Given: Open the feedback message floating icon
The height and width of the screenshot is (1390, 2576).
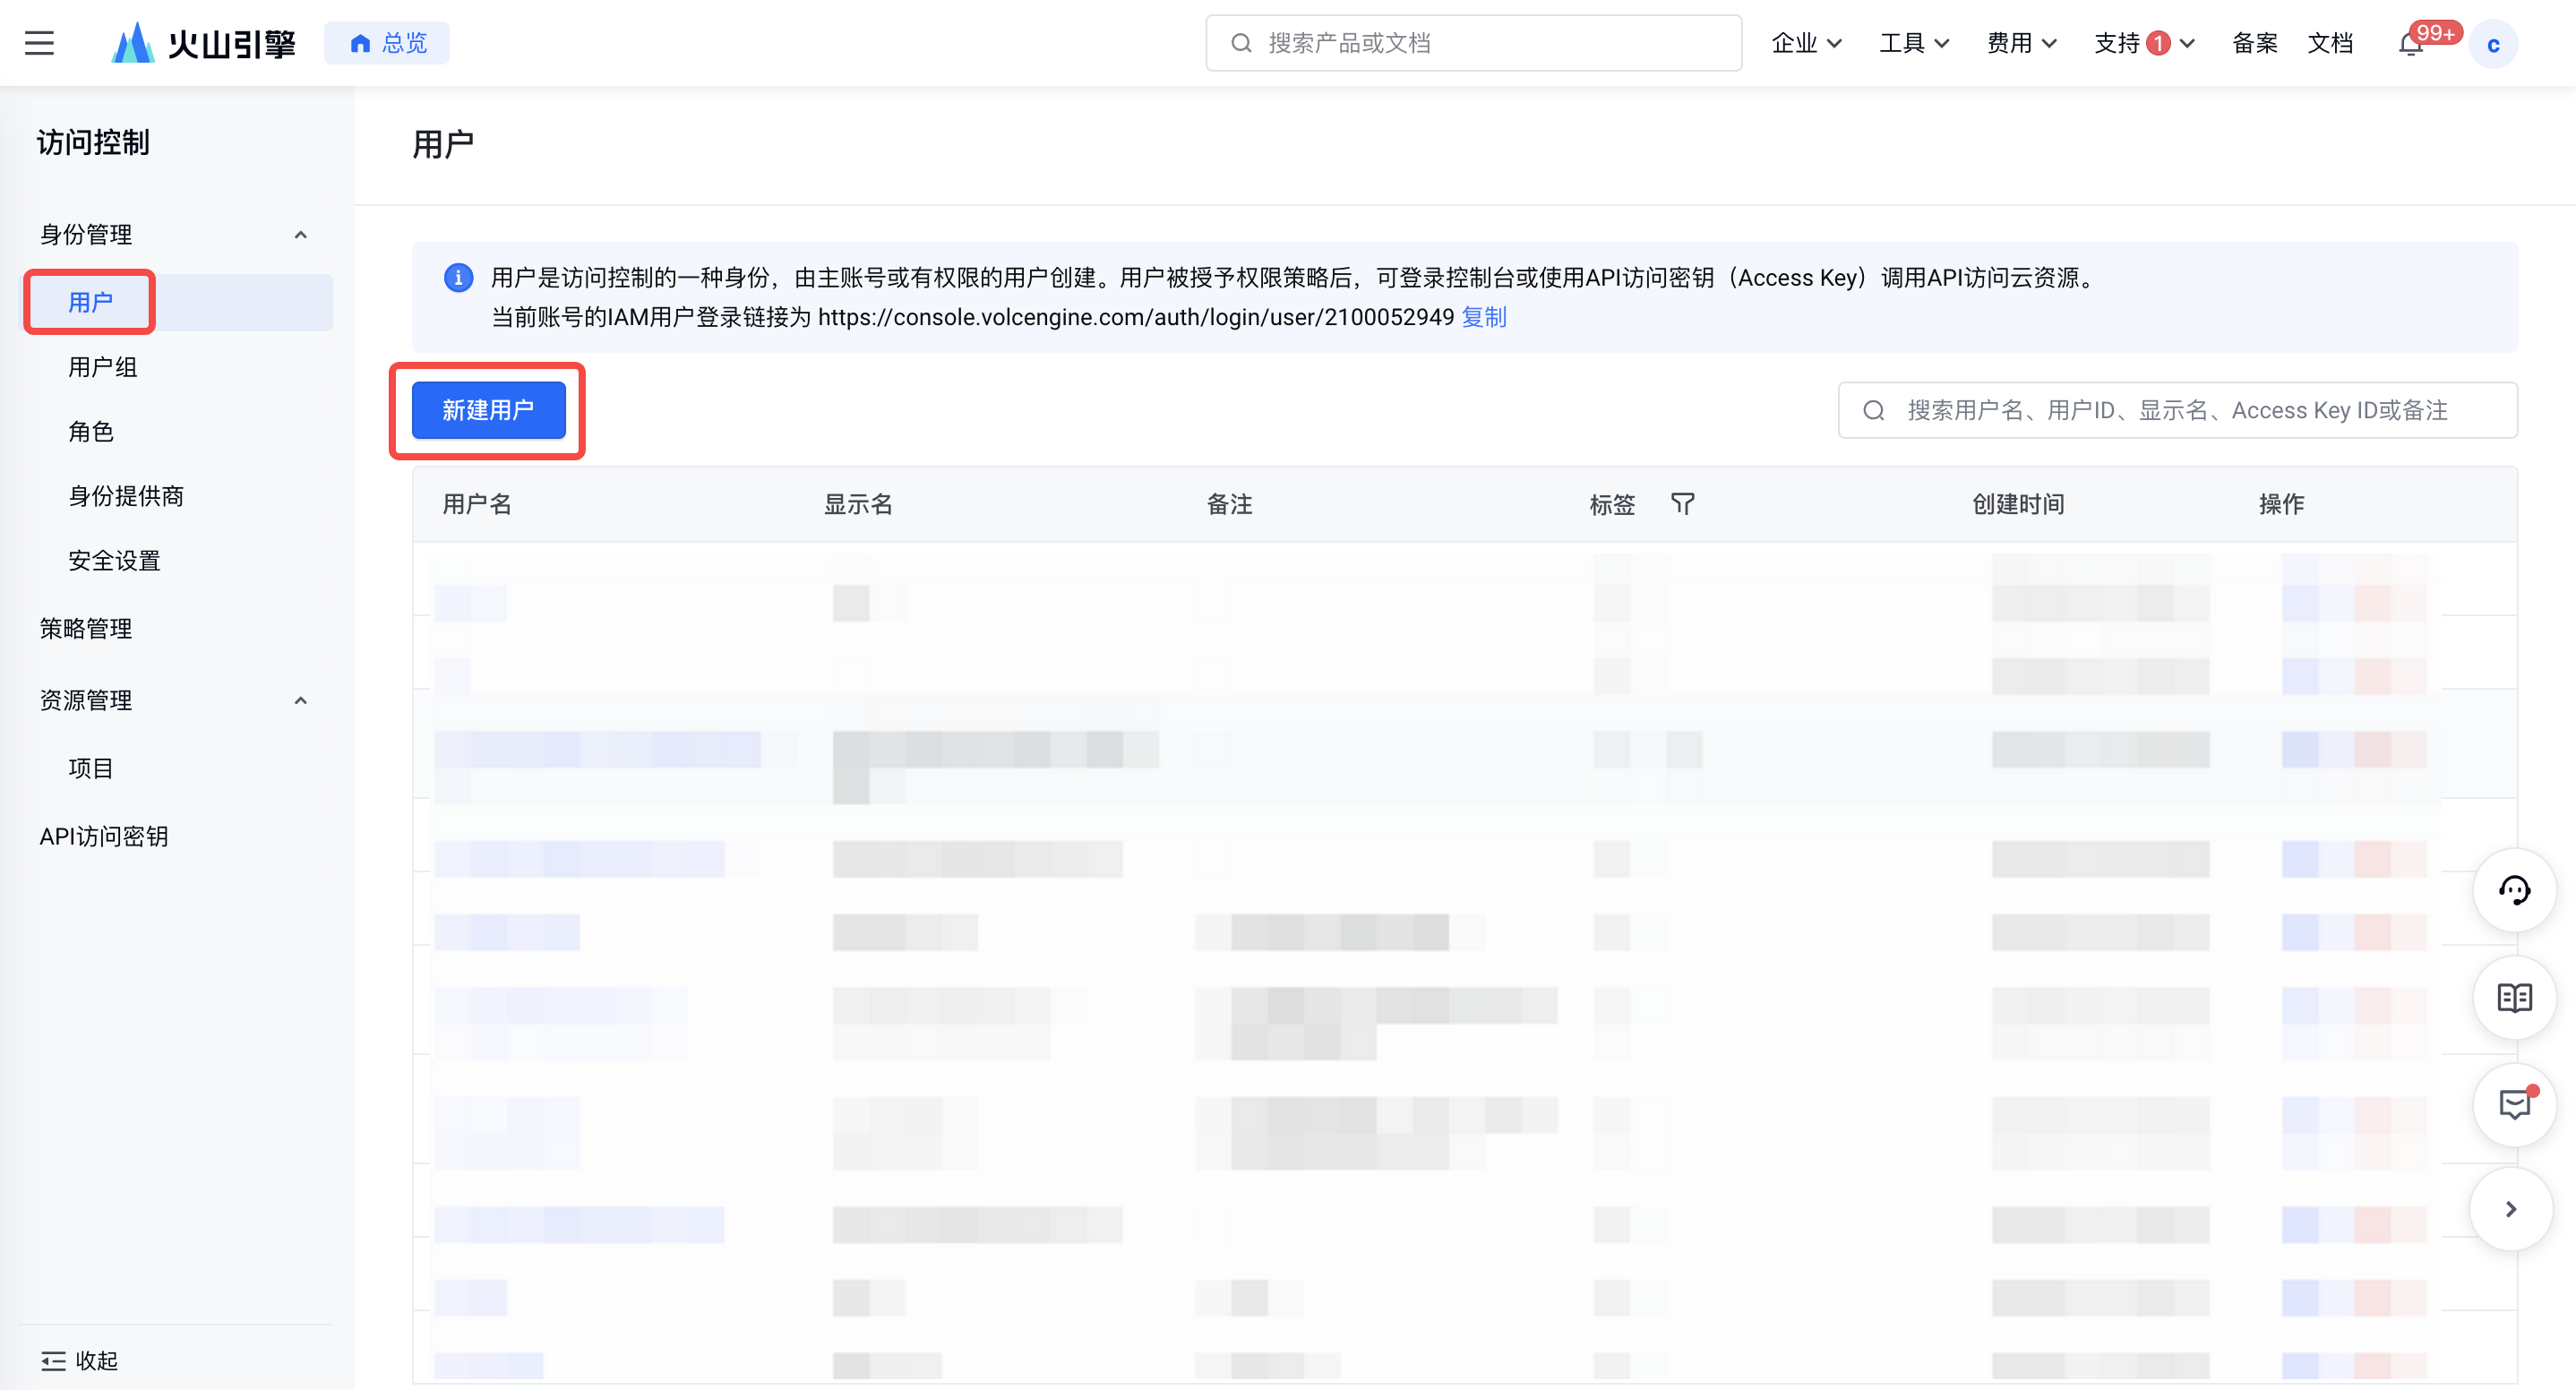Looking at the screenshot, I should coord(2513,1105).
